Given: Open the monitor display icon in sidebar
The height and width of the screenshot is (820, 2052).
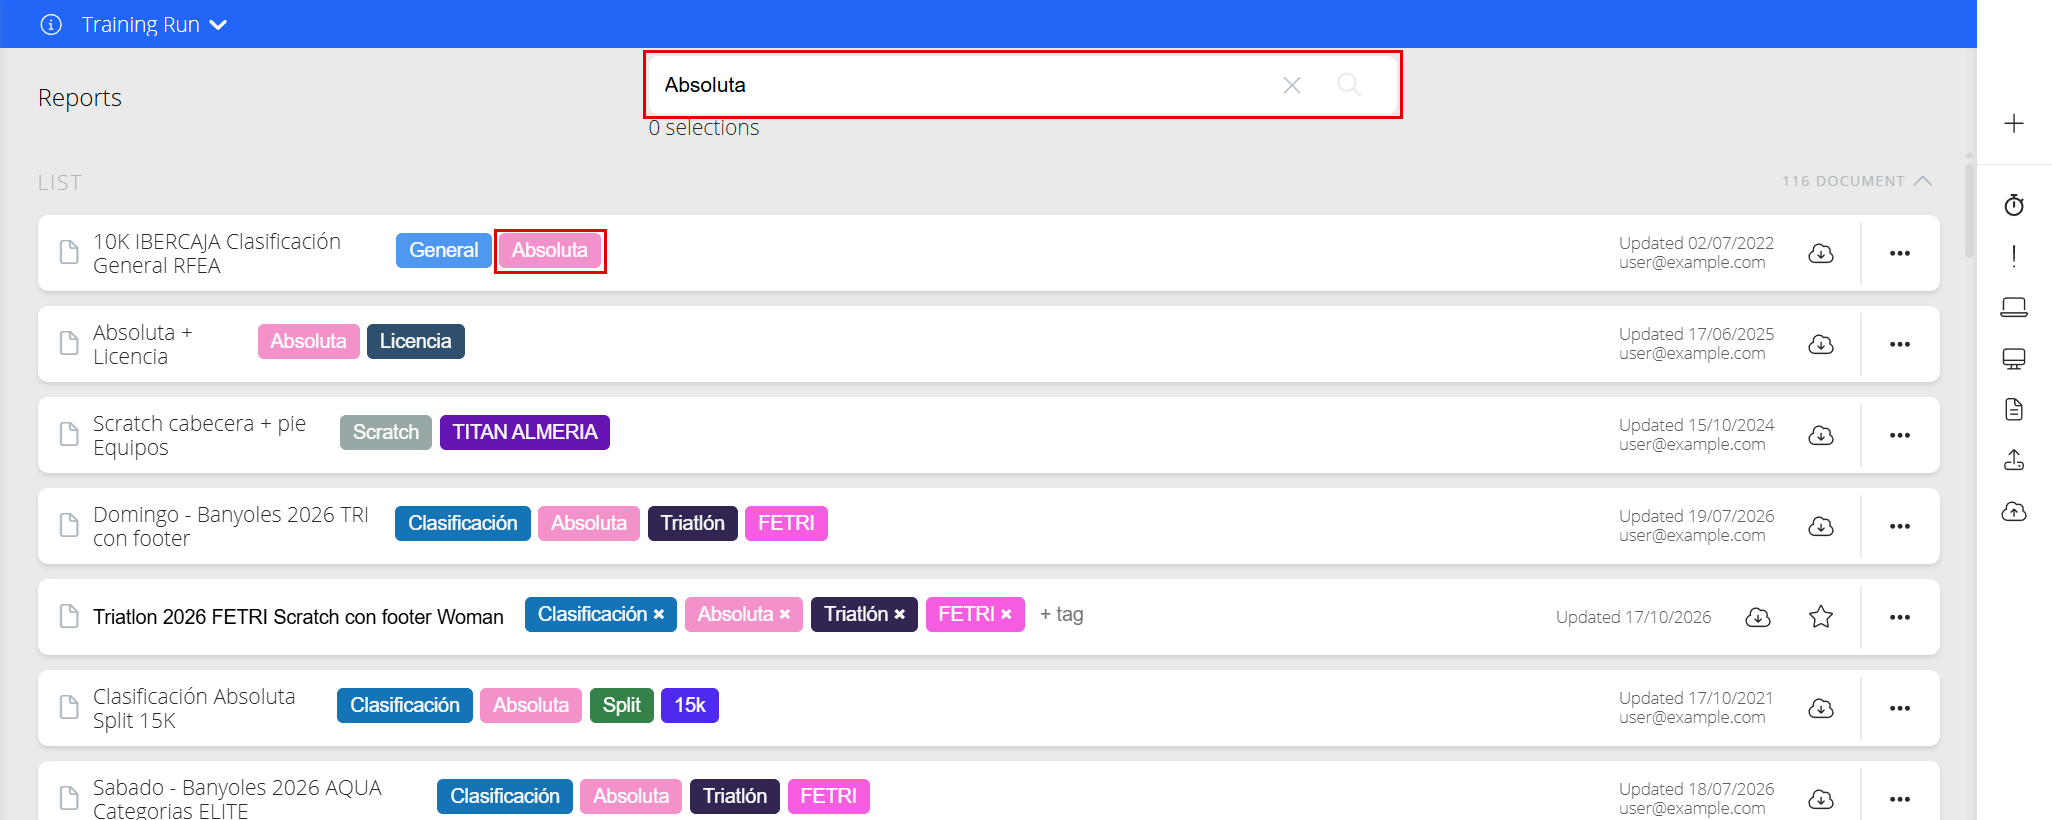Looking at the screenshot, I should [x=2014, y=359].
